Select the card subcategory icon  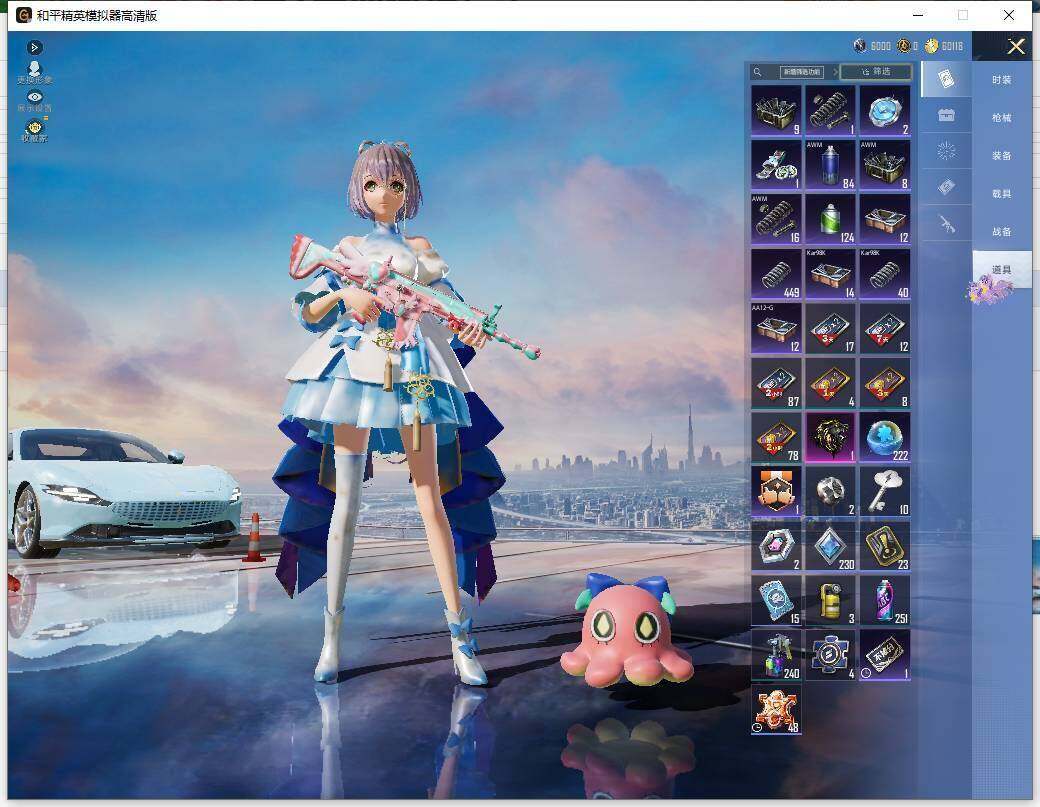coord(946,79)
